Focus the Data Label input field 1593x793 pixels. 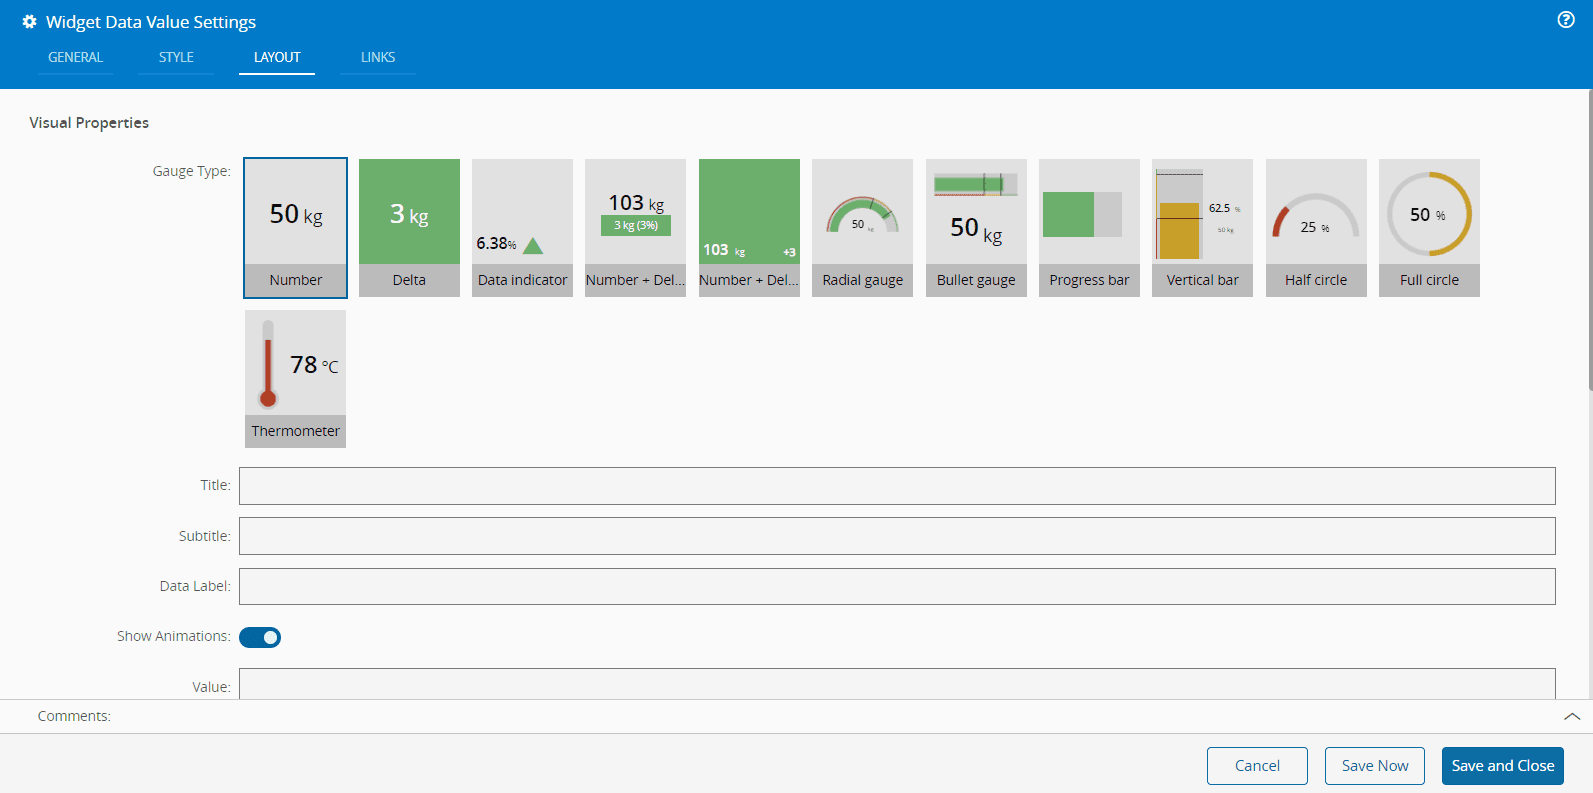(x=897, y=586)
